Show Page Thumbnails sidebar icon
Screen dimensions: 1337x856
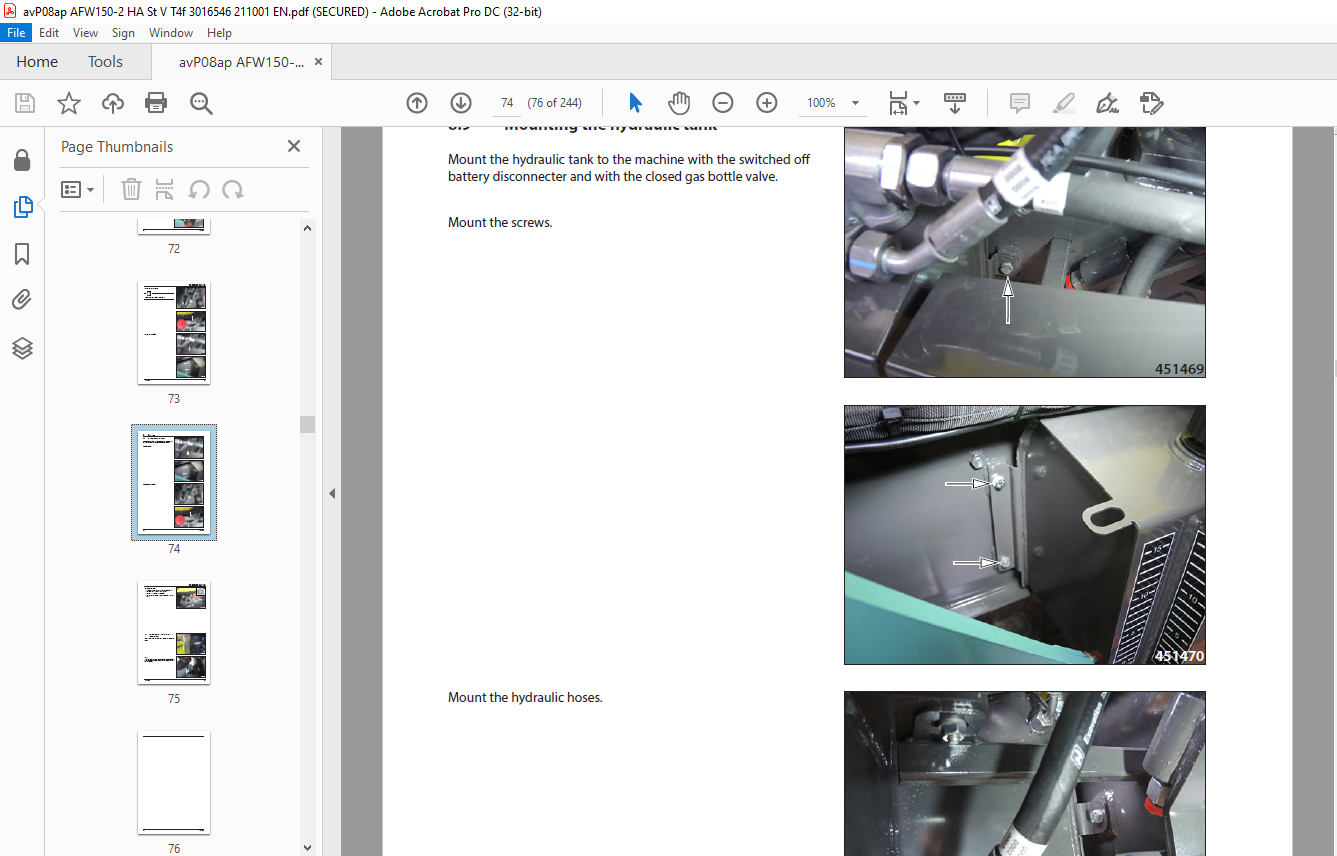pos(22,207)
